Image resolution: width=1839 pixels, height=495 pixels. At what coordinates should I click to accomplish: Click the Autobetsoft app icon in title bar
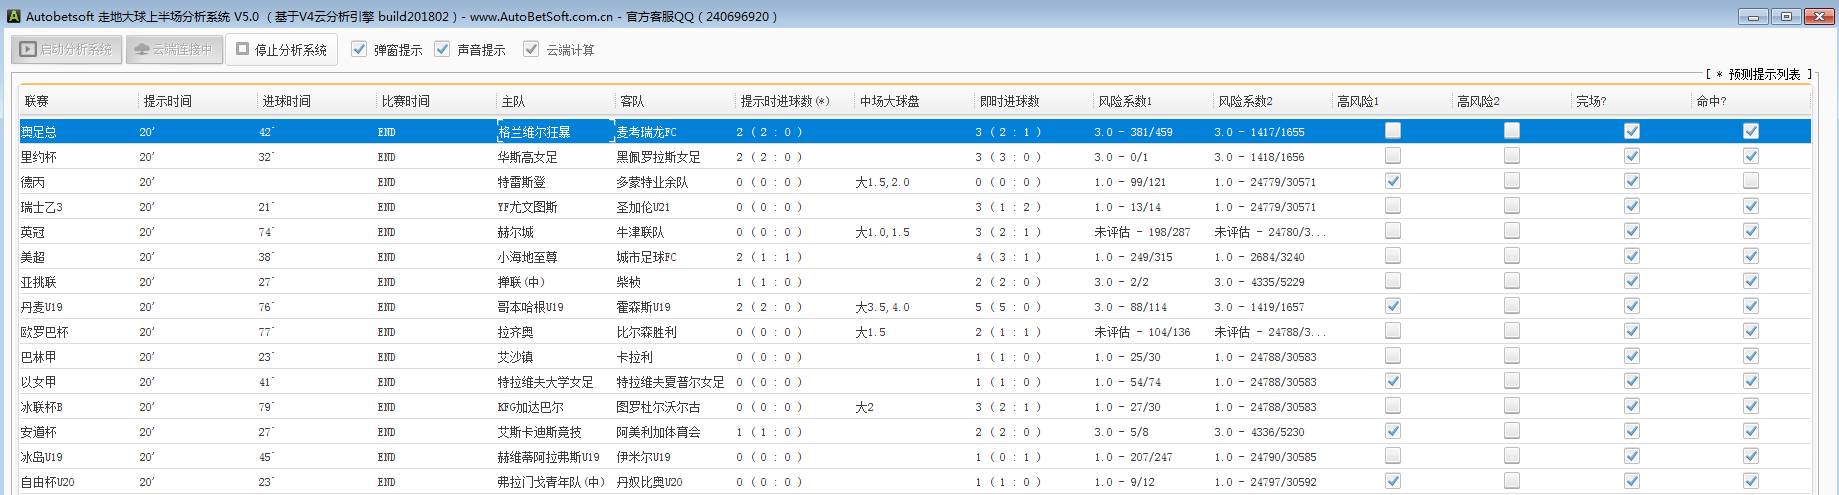13,16
